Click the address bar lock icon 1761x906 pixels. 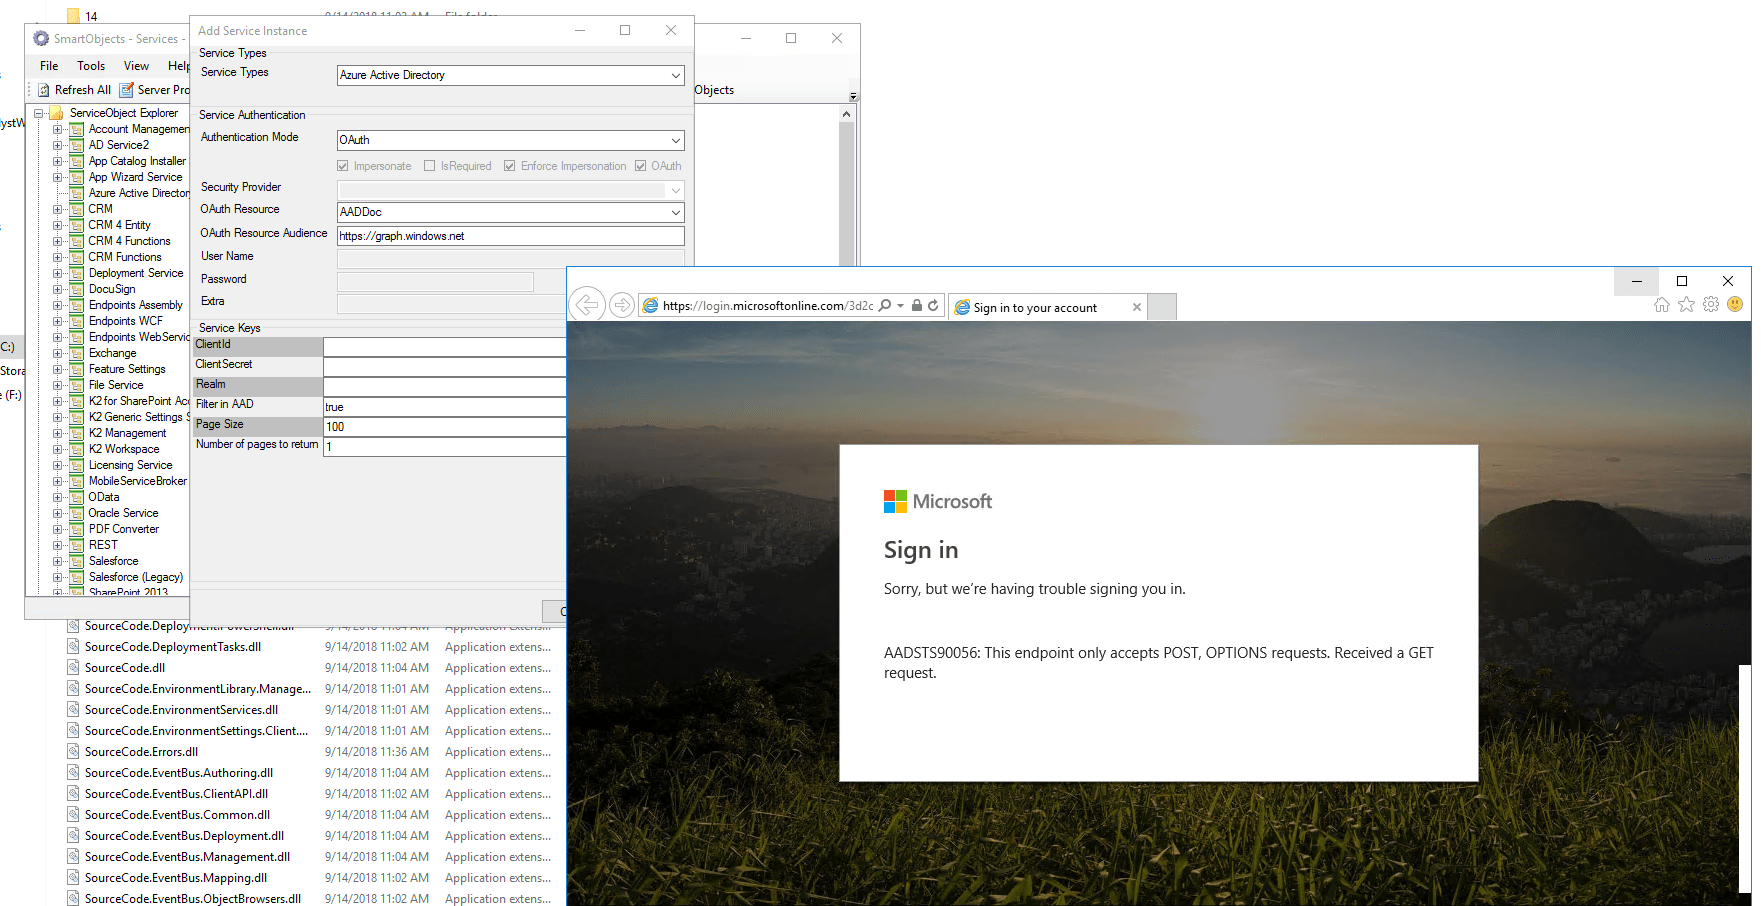point(916,306)
